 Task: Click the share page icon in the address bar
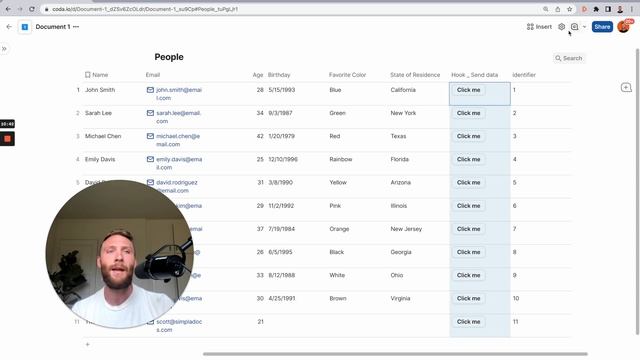pyautogui.click(x=558, y=9)
